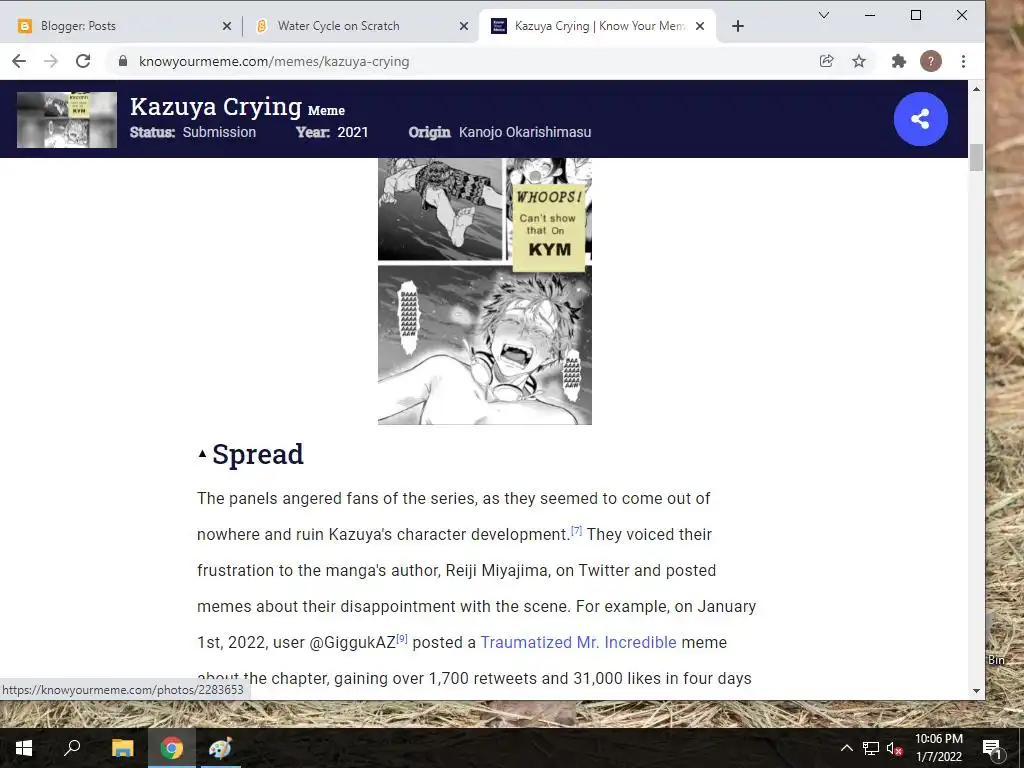Click footnote reference [7]
Image resolution: width=1024 pixels, height=768 pixels.
tap(576, 530)
